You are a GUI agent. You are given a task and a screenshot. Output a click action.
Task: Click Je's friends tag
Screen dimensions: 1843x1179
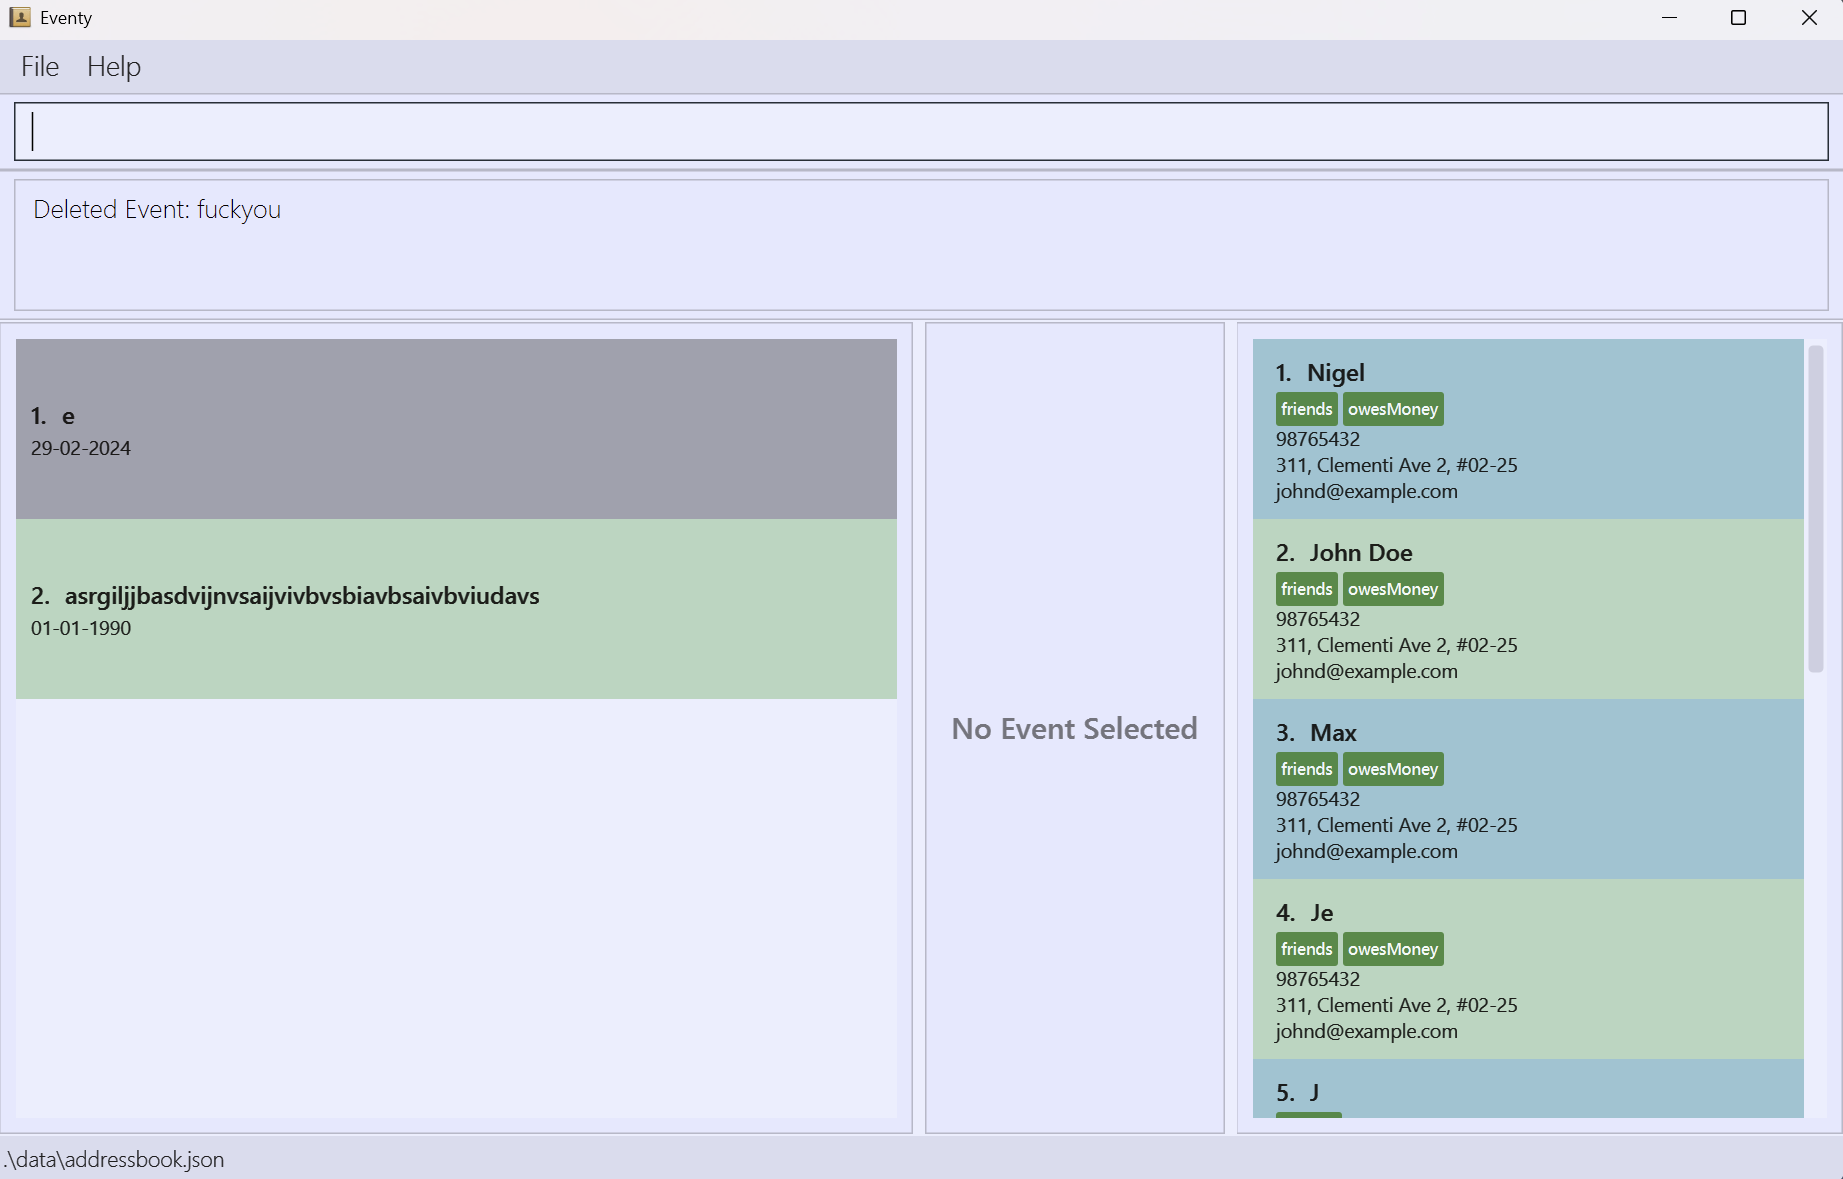tap(1307, 949)
